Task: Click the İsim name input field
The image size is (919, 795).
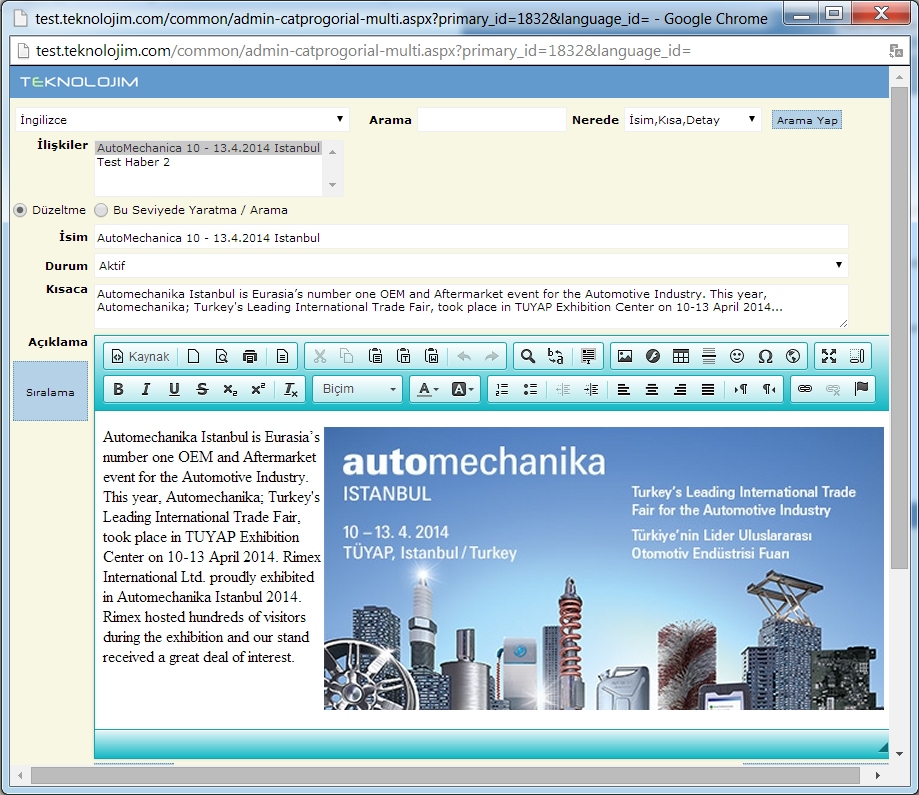Action: [x=471, y=237]
